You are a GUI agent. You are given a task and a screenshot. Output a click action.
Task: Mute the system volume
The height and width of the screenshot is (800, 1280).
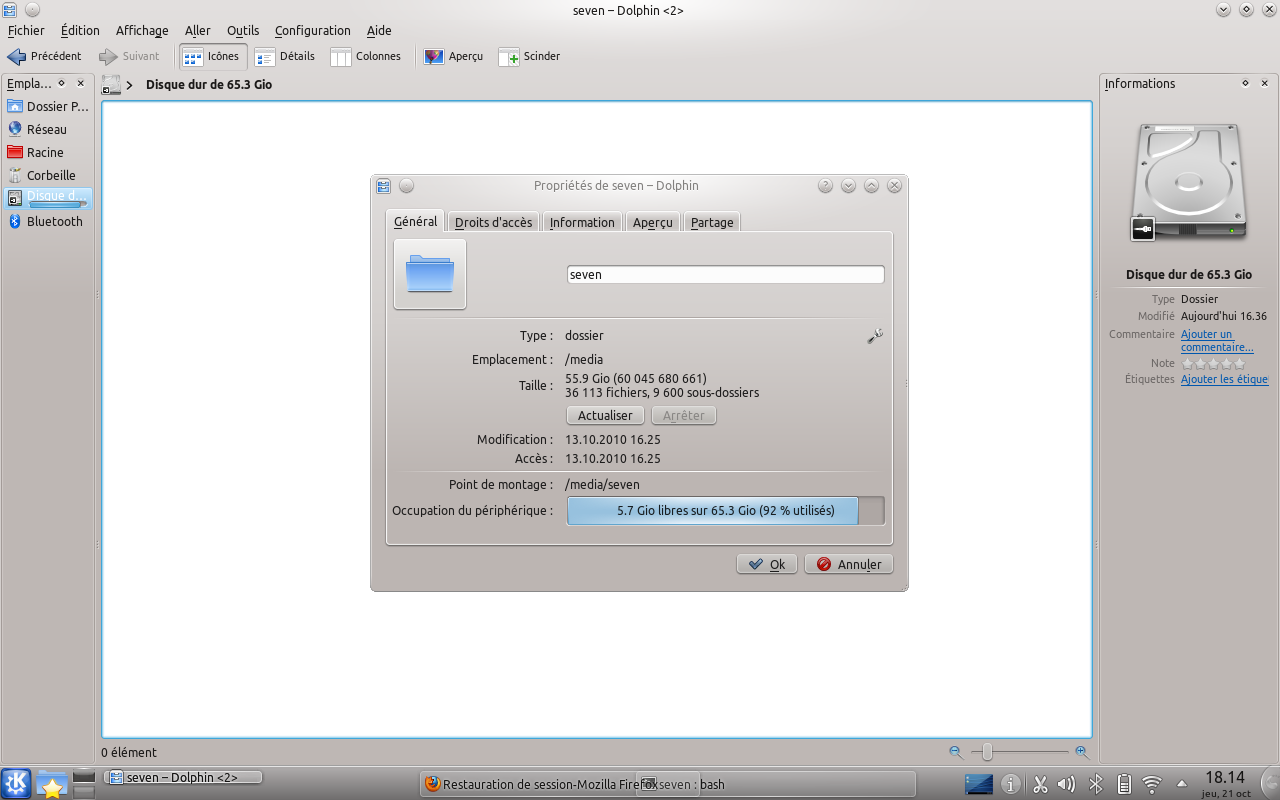(1064, 784)
